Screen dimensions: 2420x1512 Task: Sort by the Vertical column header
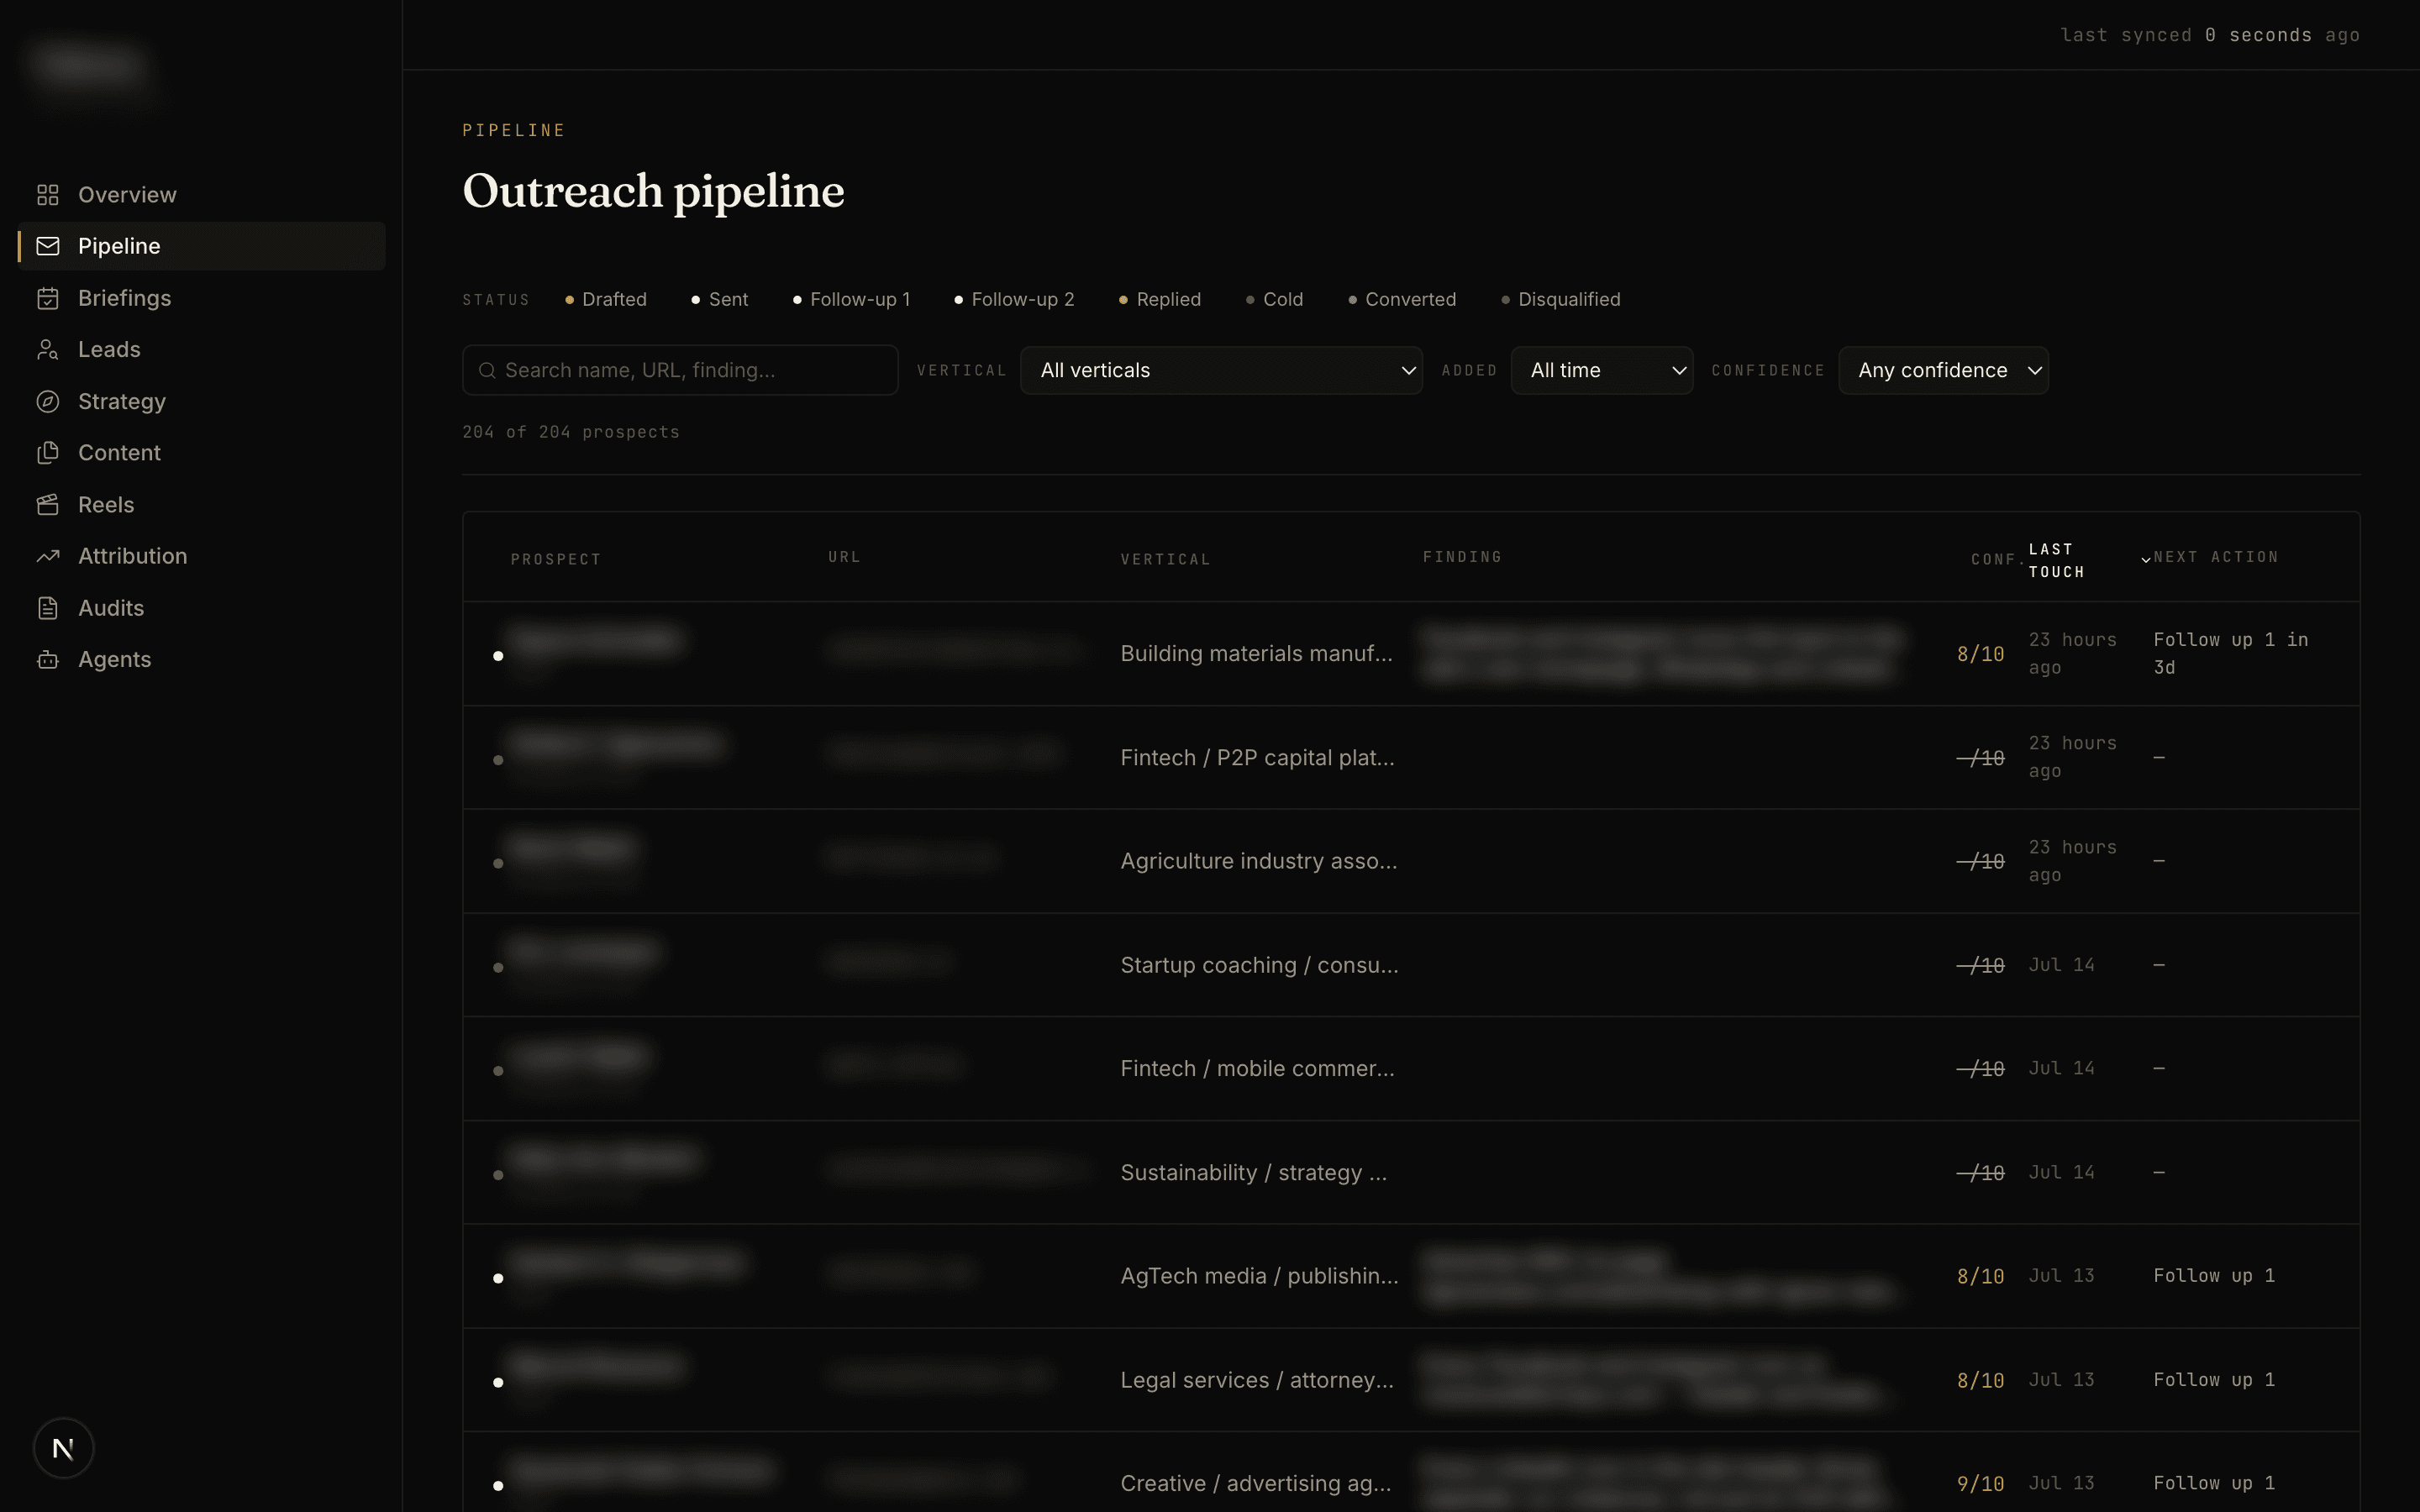coord(1165,559)
